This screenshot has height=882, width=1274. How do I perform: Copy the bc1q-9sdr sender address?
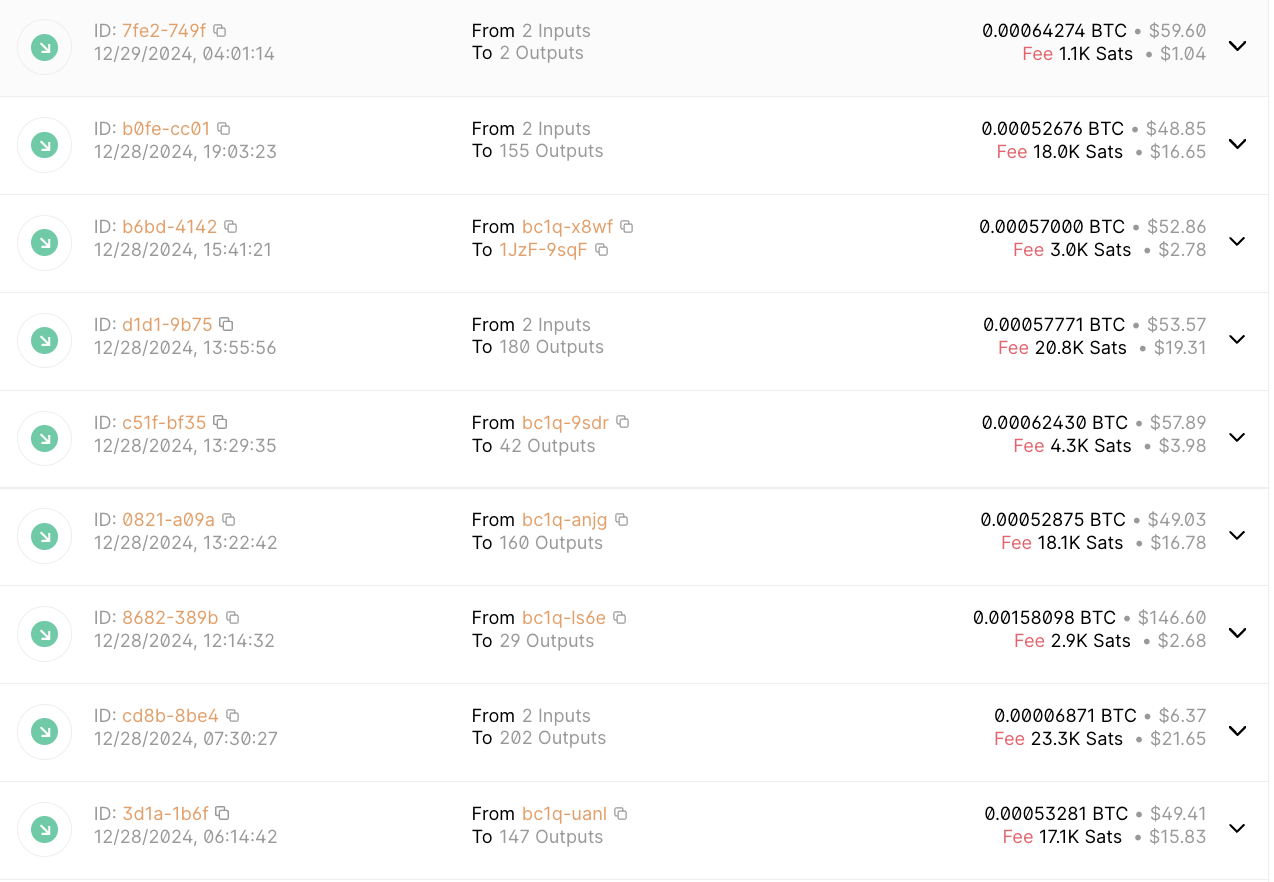[x=623, y=423]
